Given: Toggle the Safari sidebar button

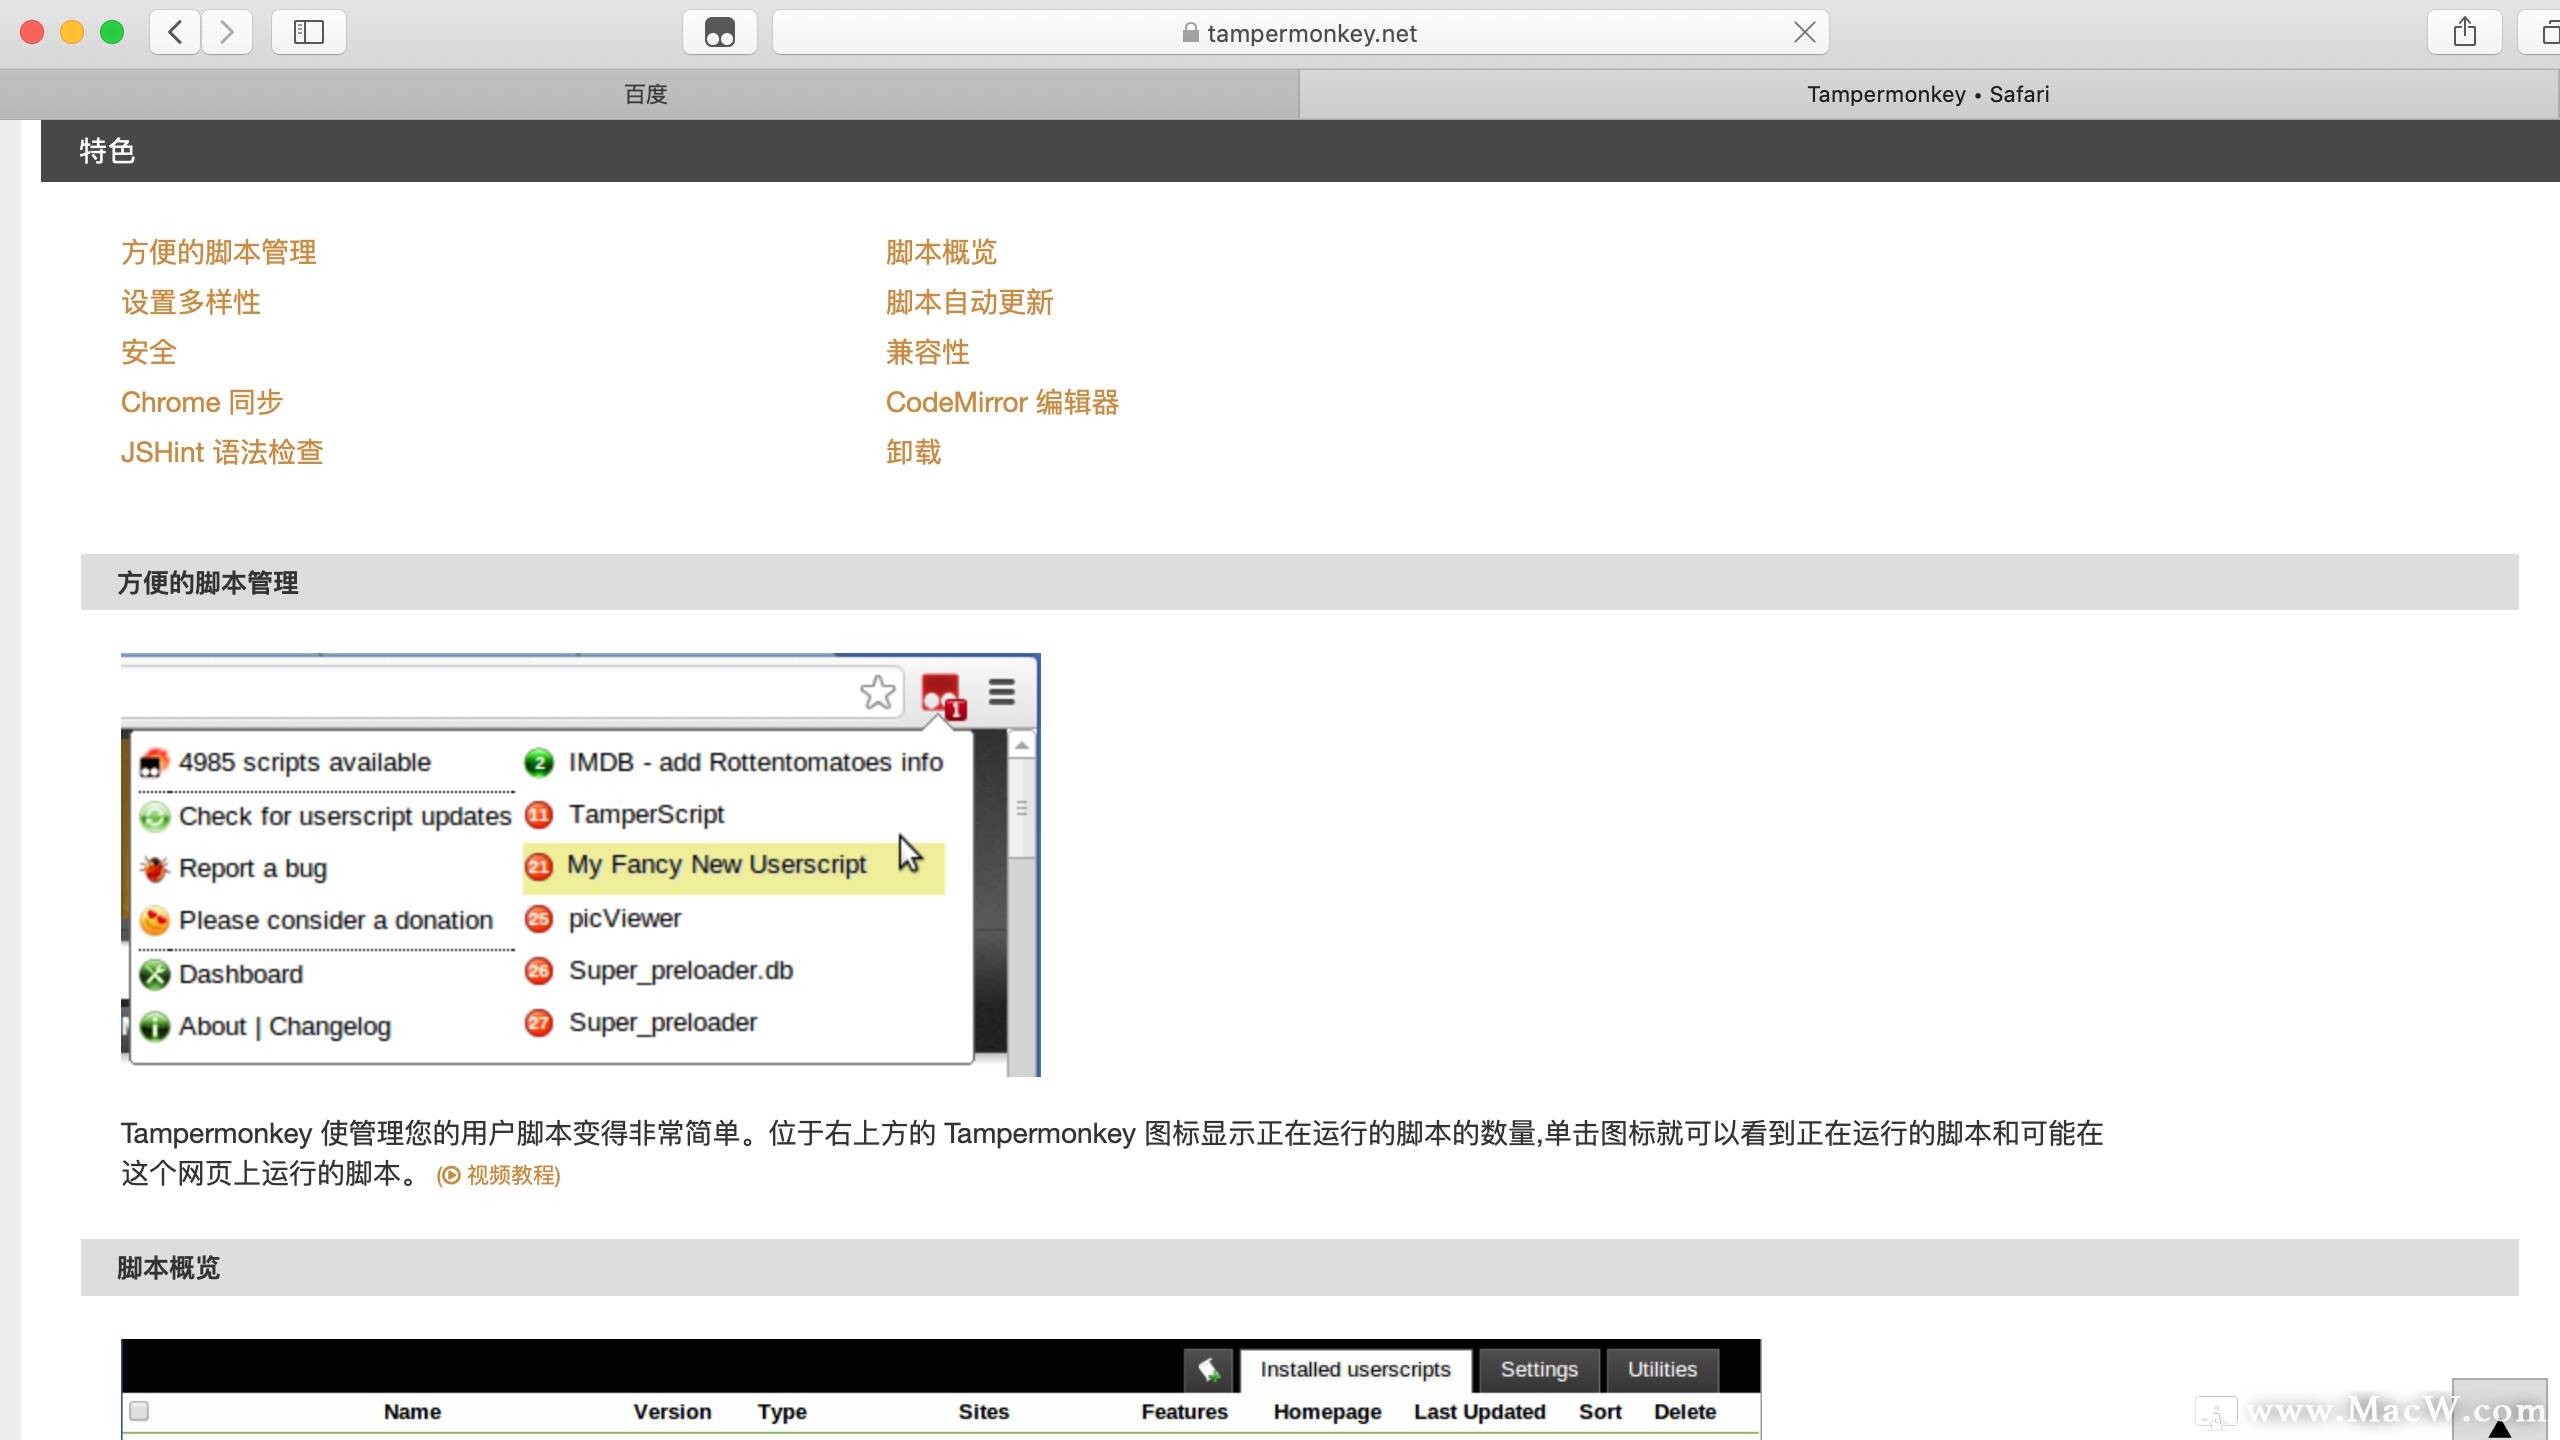Looking at the screenshot, I should (309, 32).
